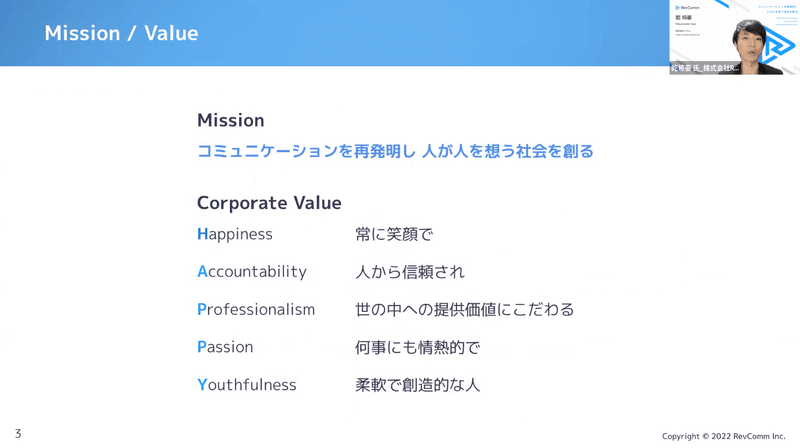
Task: Click the Professionalism value label
Action: tap(256, 309)
